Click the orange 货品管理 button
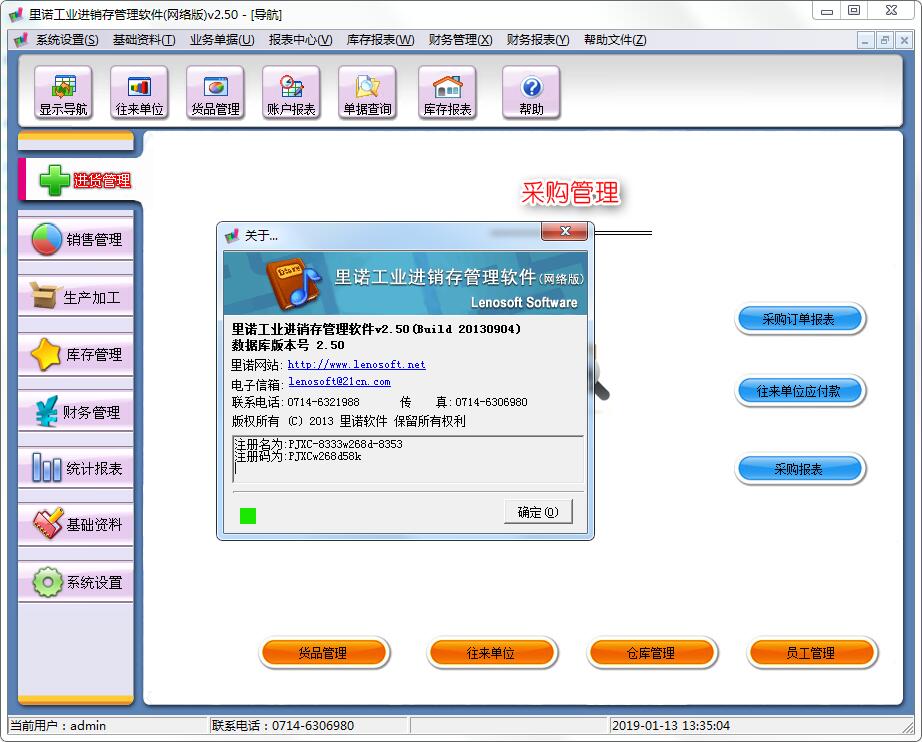 coord(323,653)
